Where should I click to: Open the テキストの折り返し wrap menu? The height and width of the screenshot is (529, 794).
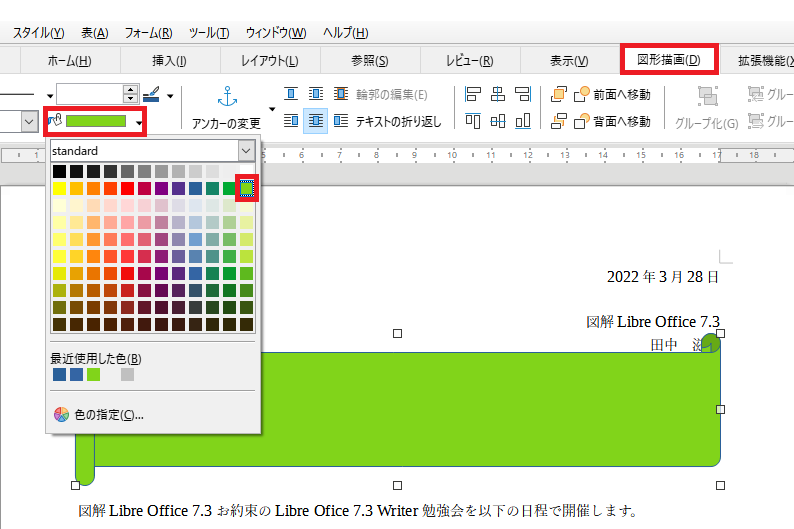click(399, 121)
